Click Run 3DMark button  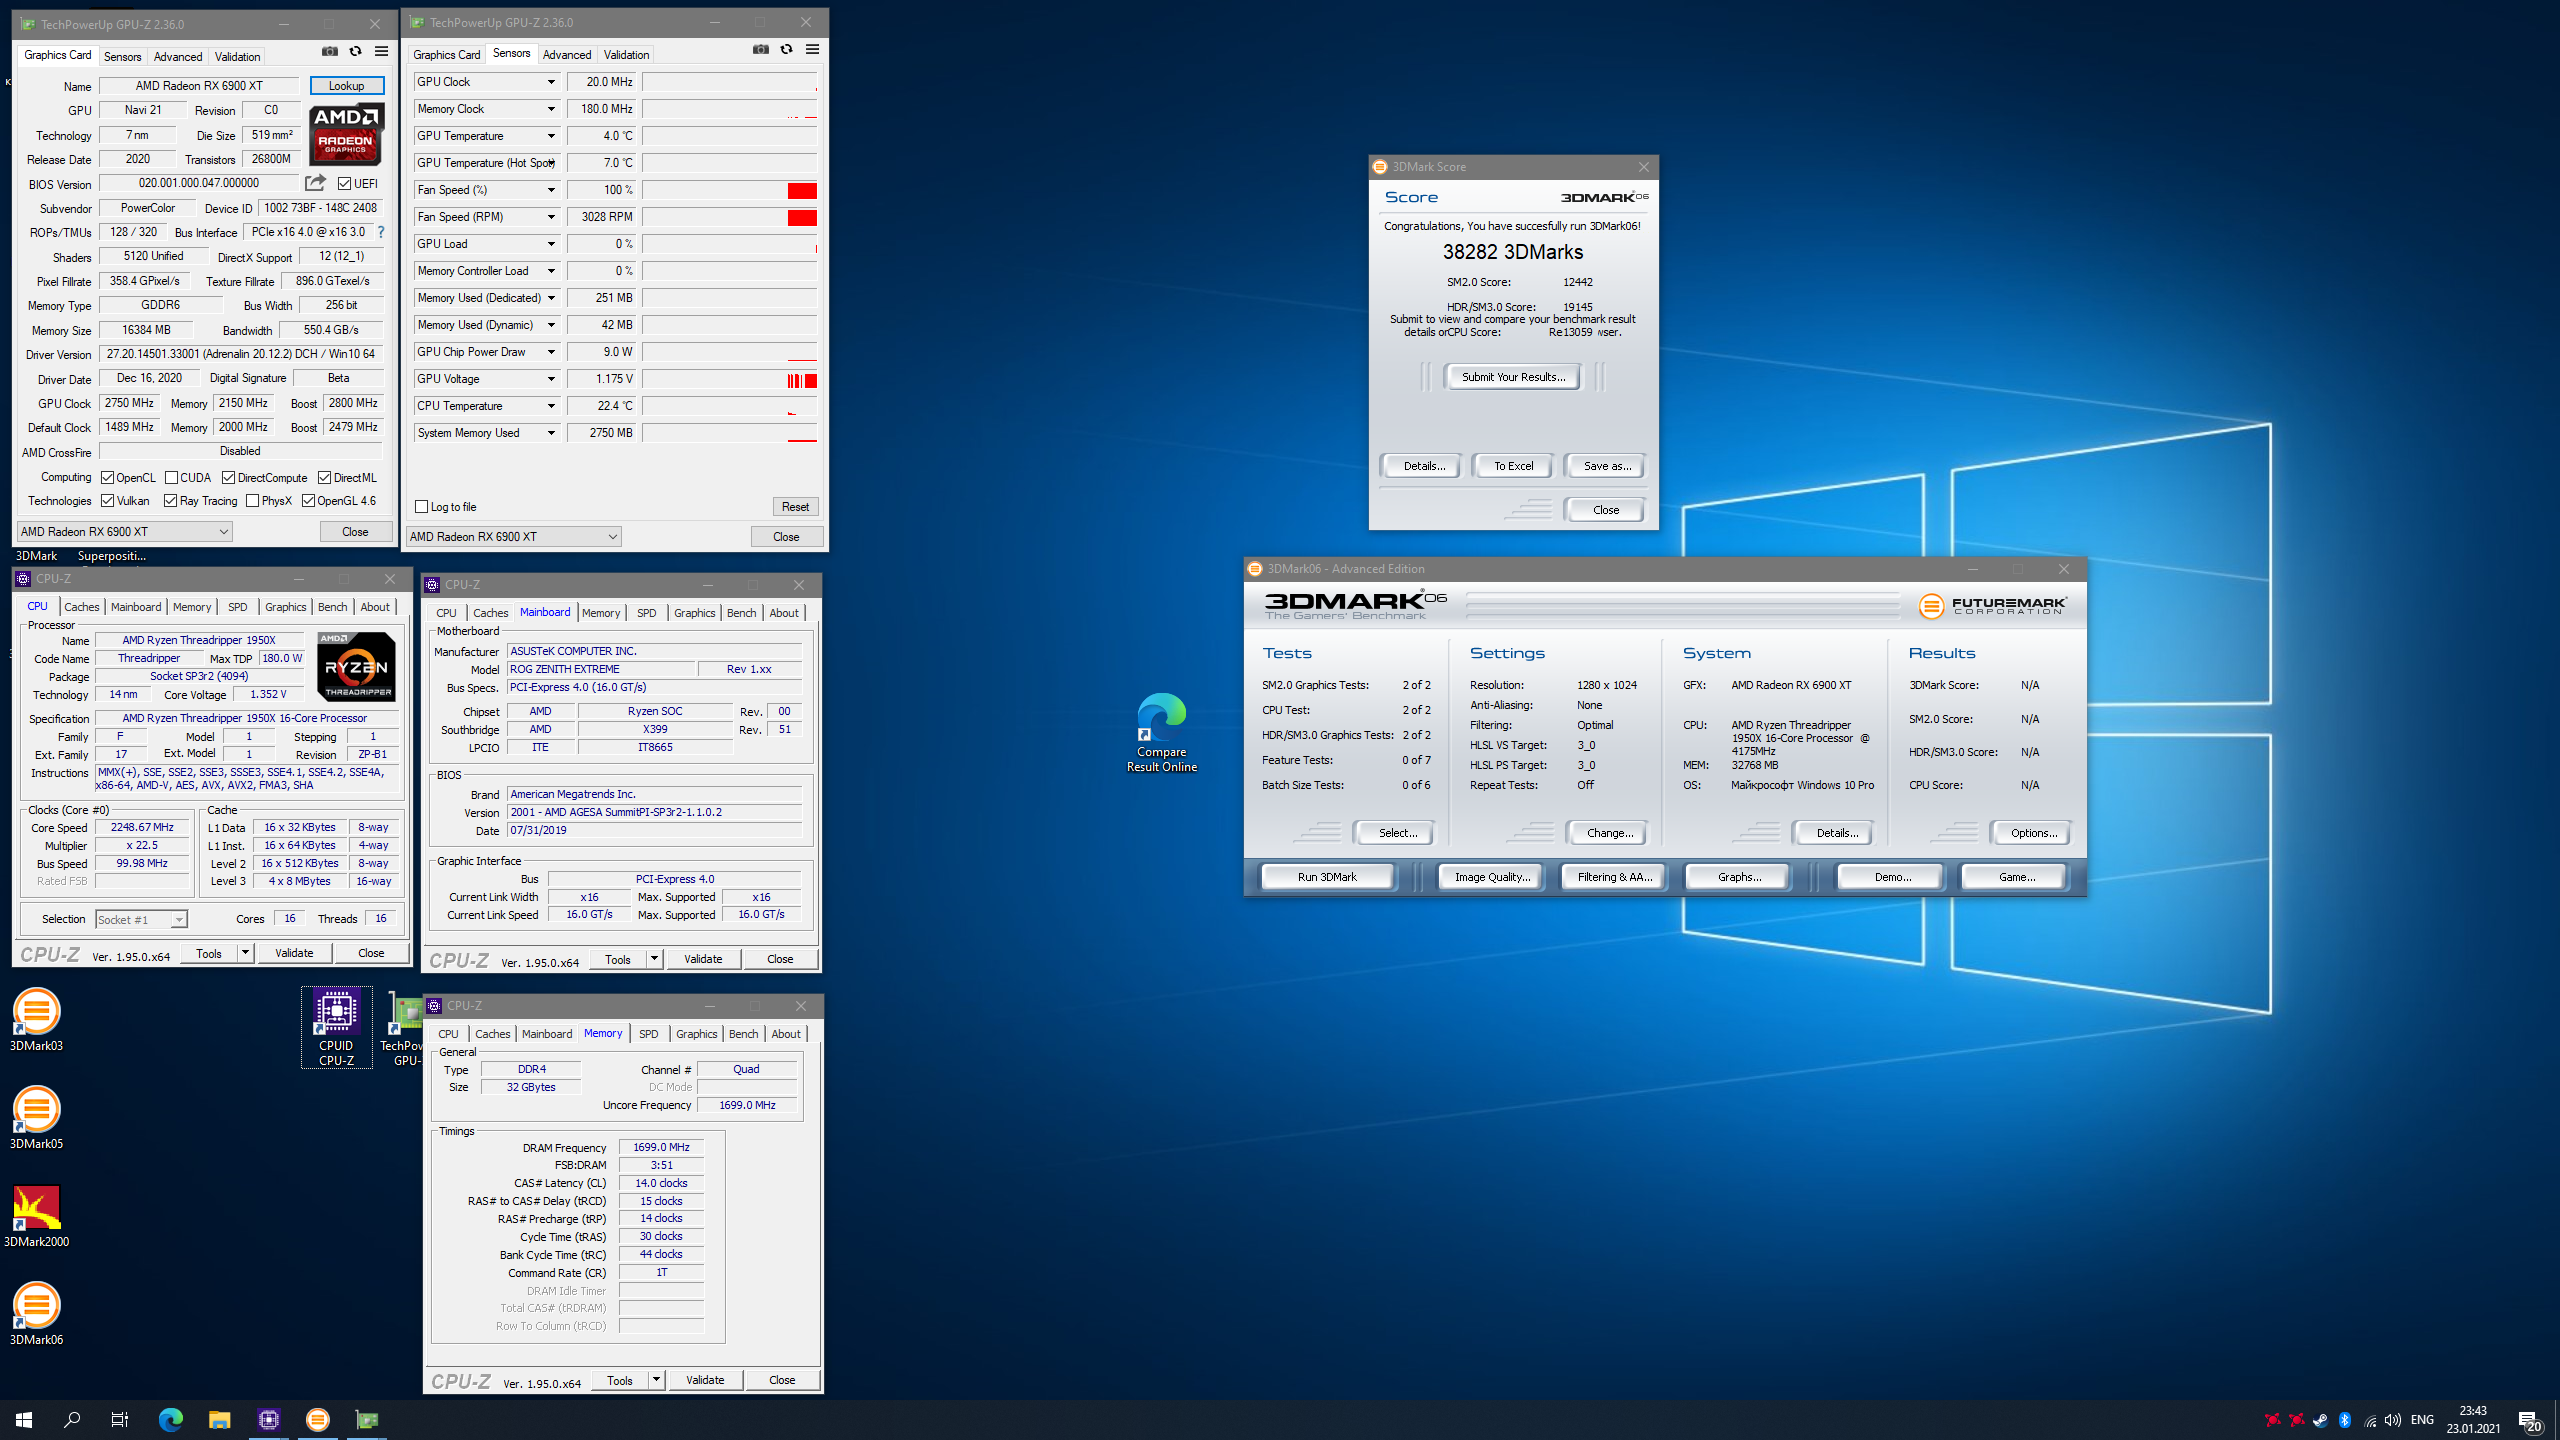[1327, 877]
